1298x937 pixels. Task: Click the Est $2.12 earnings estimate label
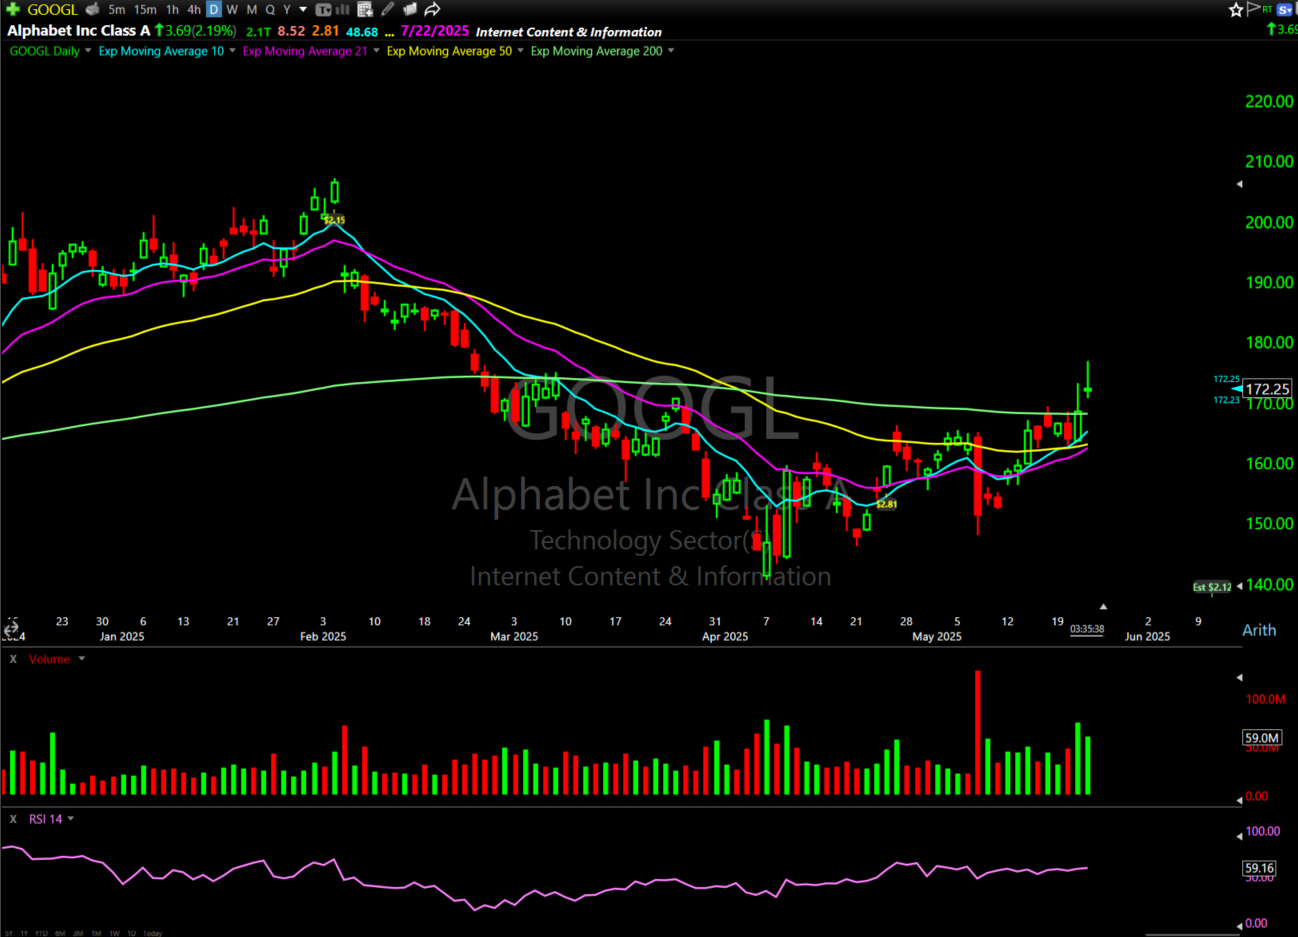click(x=1212, y=587)
